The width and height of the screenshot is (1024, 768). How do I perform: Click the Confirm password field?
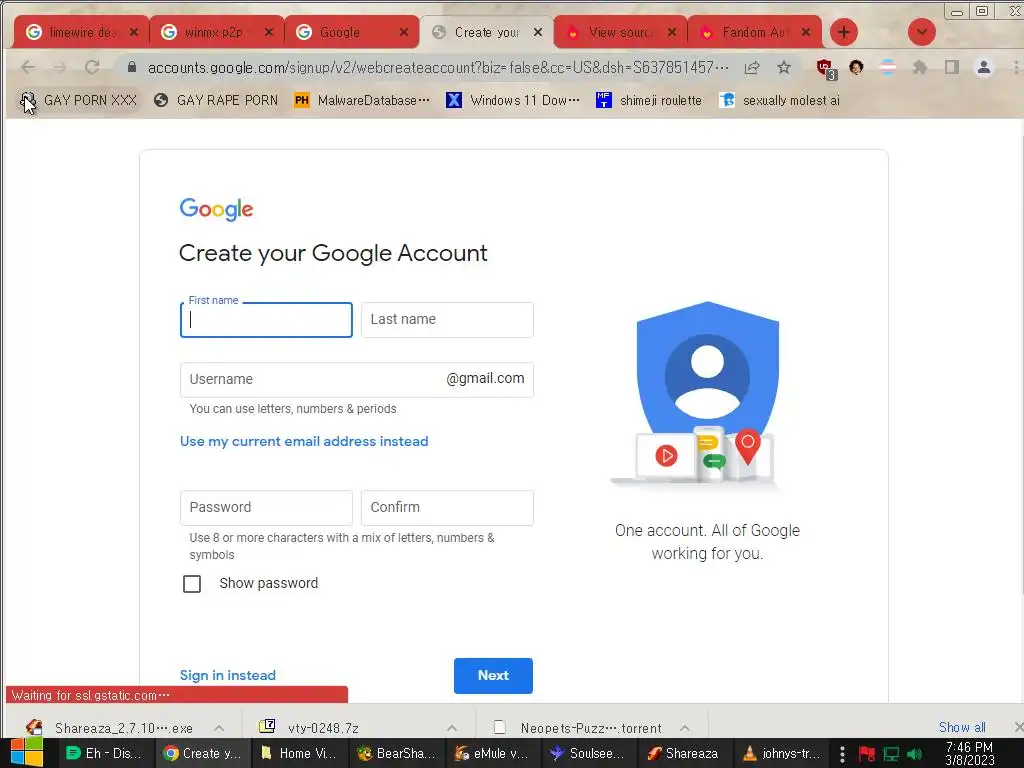[447, 507]
